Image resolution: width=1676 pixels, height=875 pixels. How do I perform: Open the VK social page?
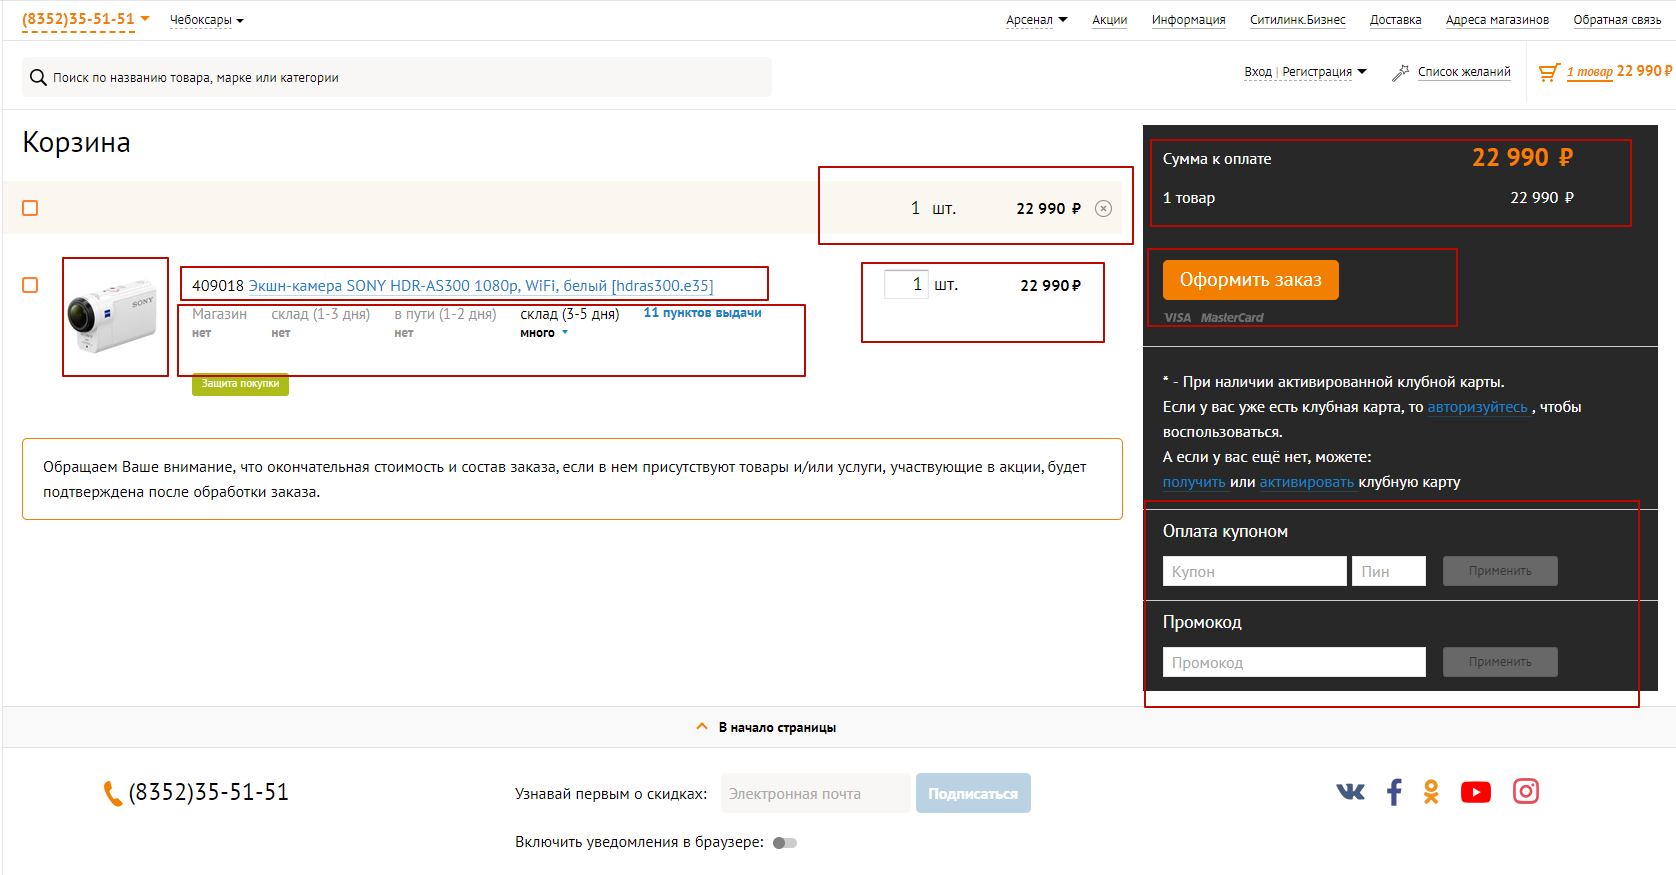click(x=1350, y=792)
